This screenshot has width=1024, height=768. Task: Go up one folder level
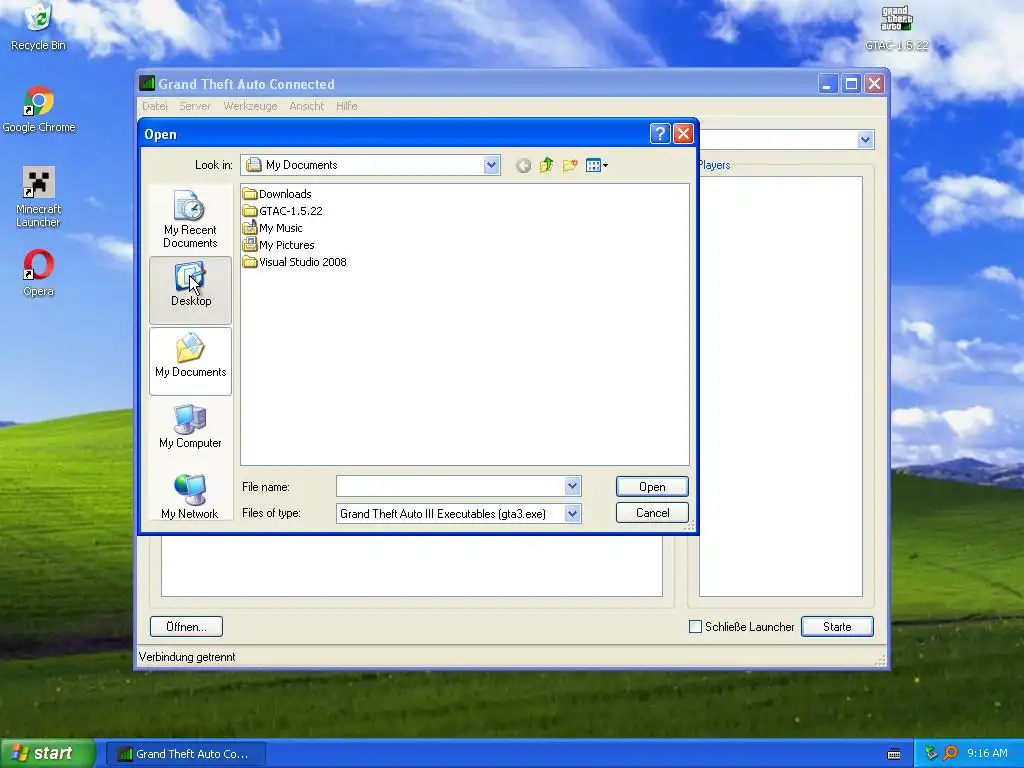(547, 165)
